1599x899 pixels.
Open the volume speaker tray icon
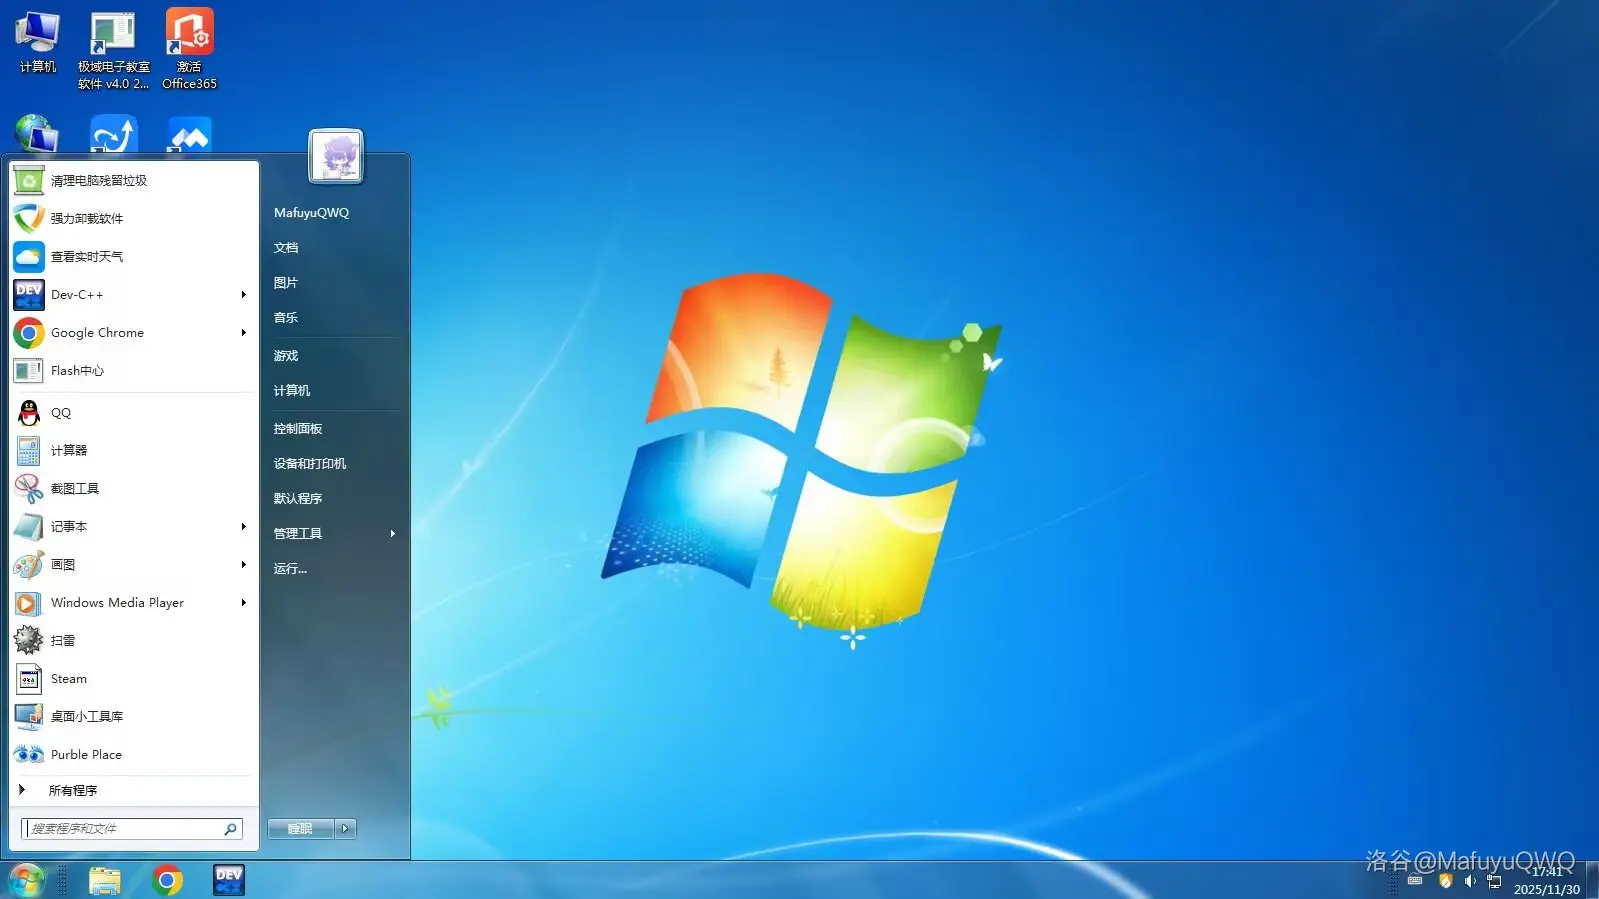click(x=1470, y=881)
